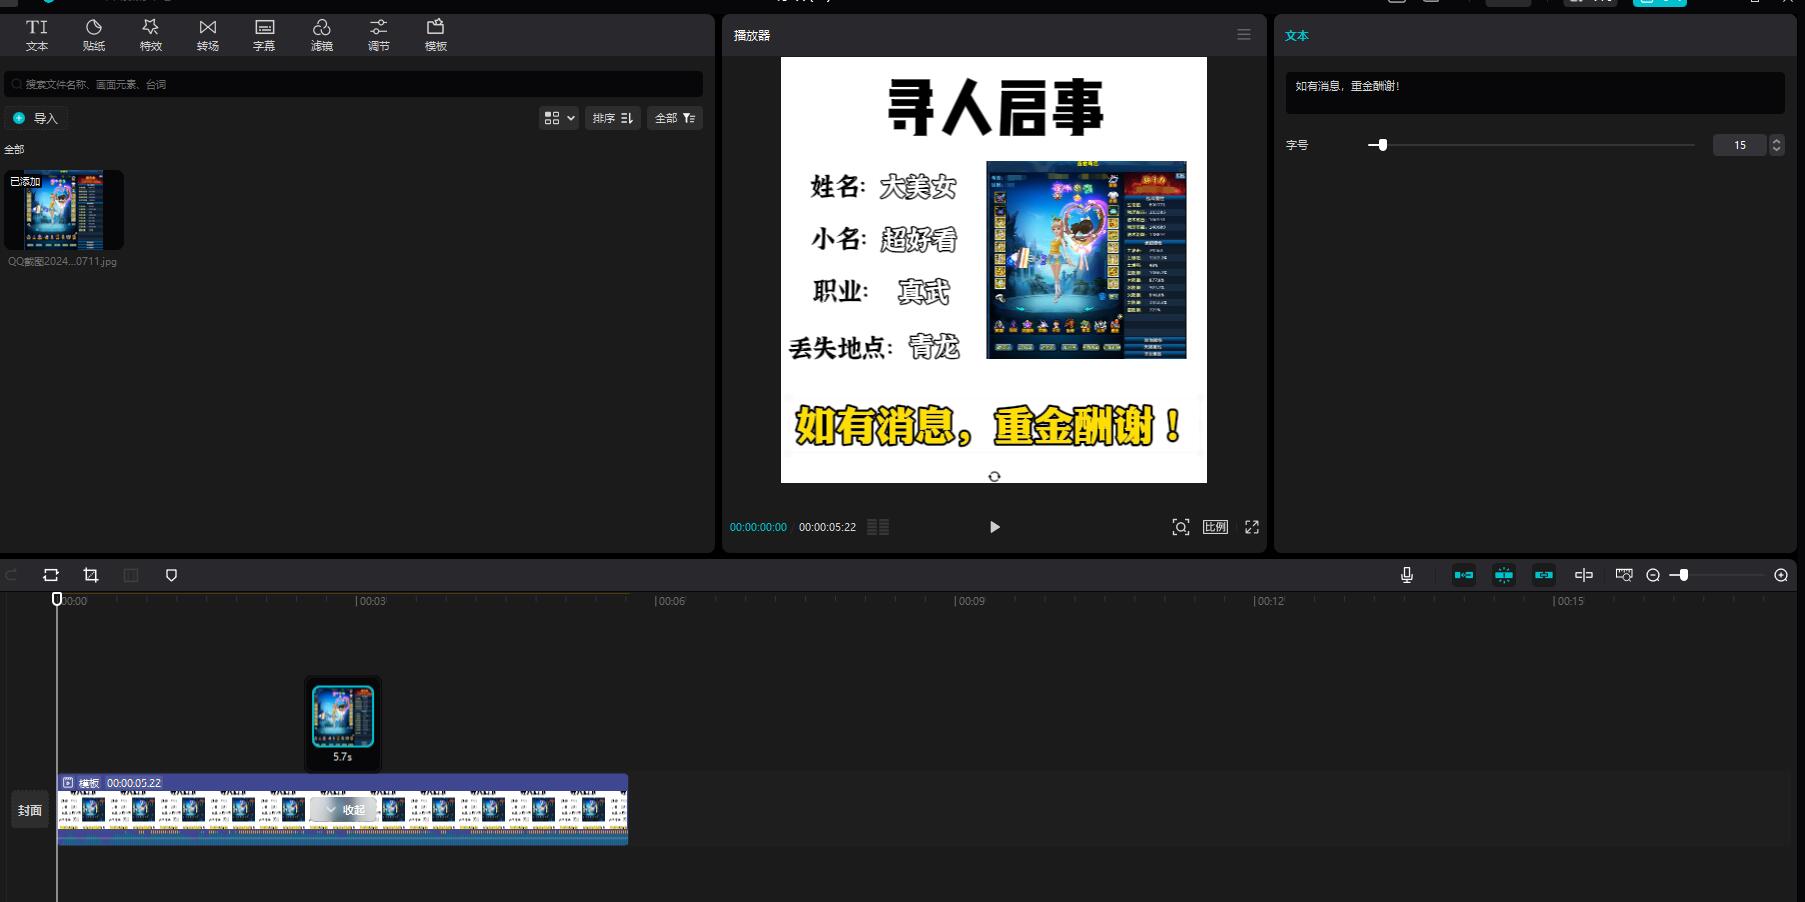The width and height of the screenshot is (1805, 902).
Task: Click the fit-timeline-to-window ruler icon
Action: pyautogui.click(x=1624, y=575)
